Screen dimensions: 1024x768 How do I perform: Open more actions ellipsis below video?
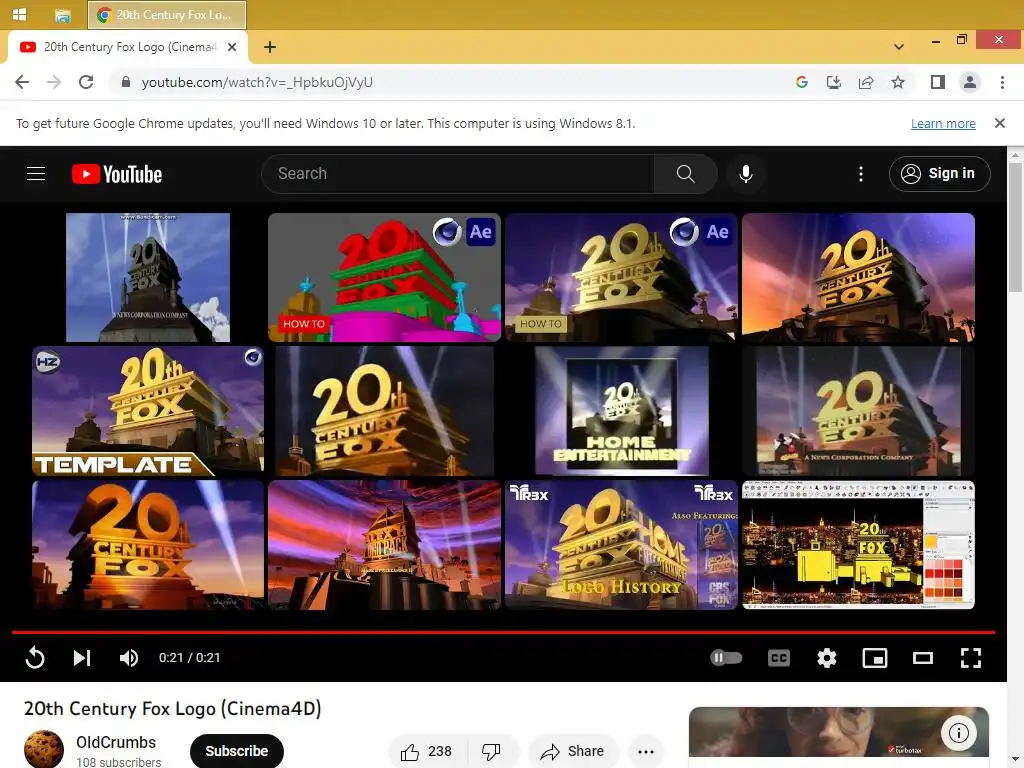tap(646, 752)
